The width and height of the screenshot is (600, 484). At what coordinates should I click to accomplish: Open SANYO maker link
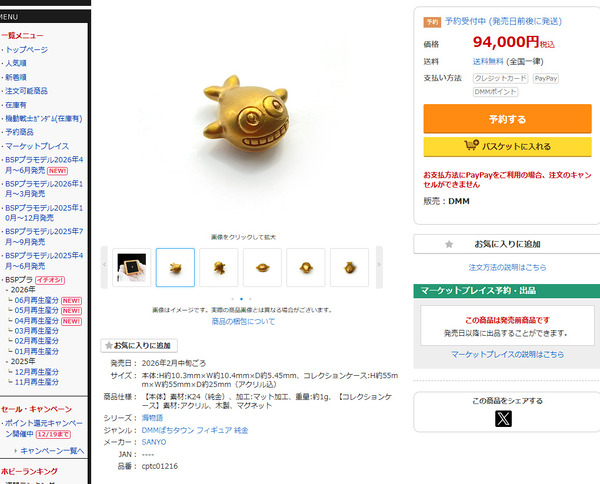pyautogui.click(x=154, y=442)
